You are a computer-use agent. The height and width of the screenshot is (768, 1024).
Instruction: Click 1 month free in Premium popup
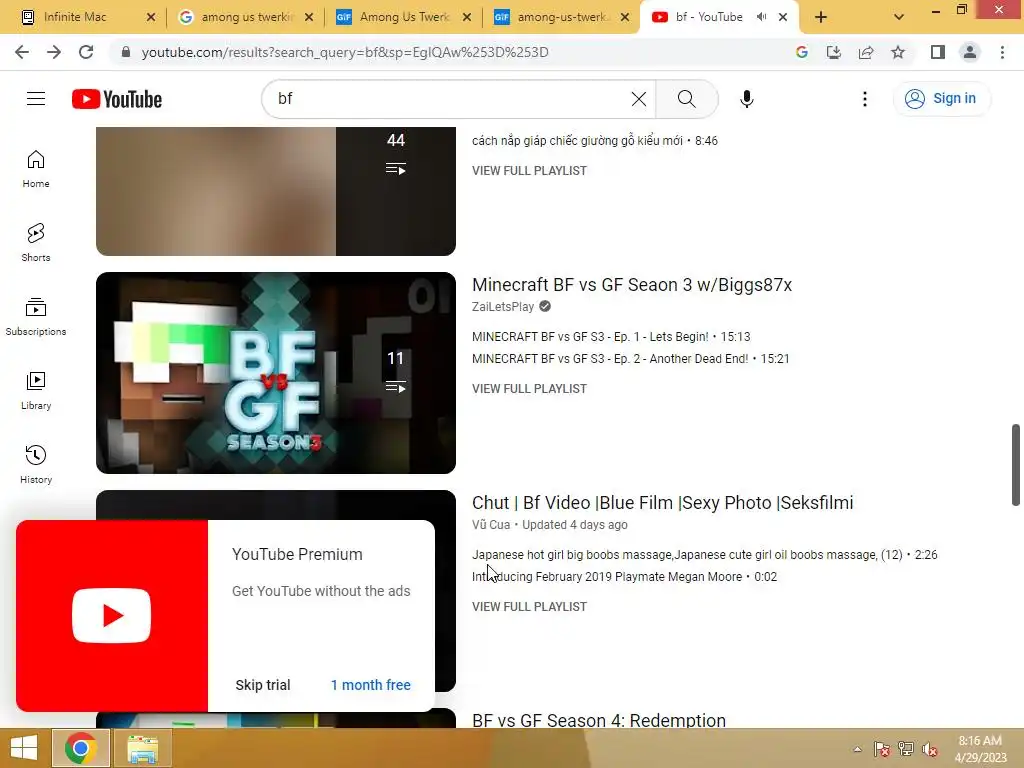(370, 685)
